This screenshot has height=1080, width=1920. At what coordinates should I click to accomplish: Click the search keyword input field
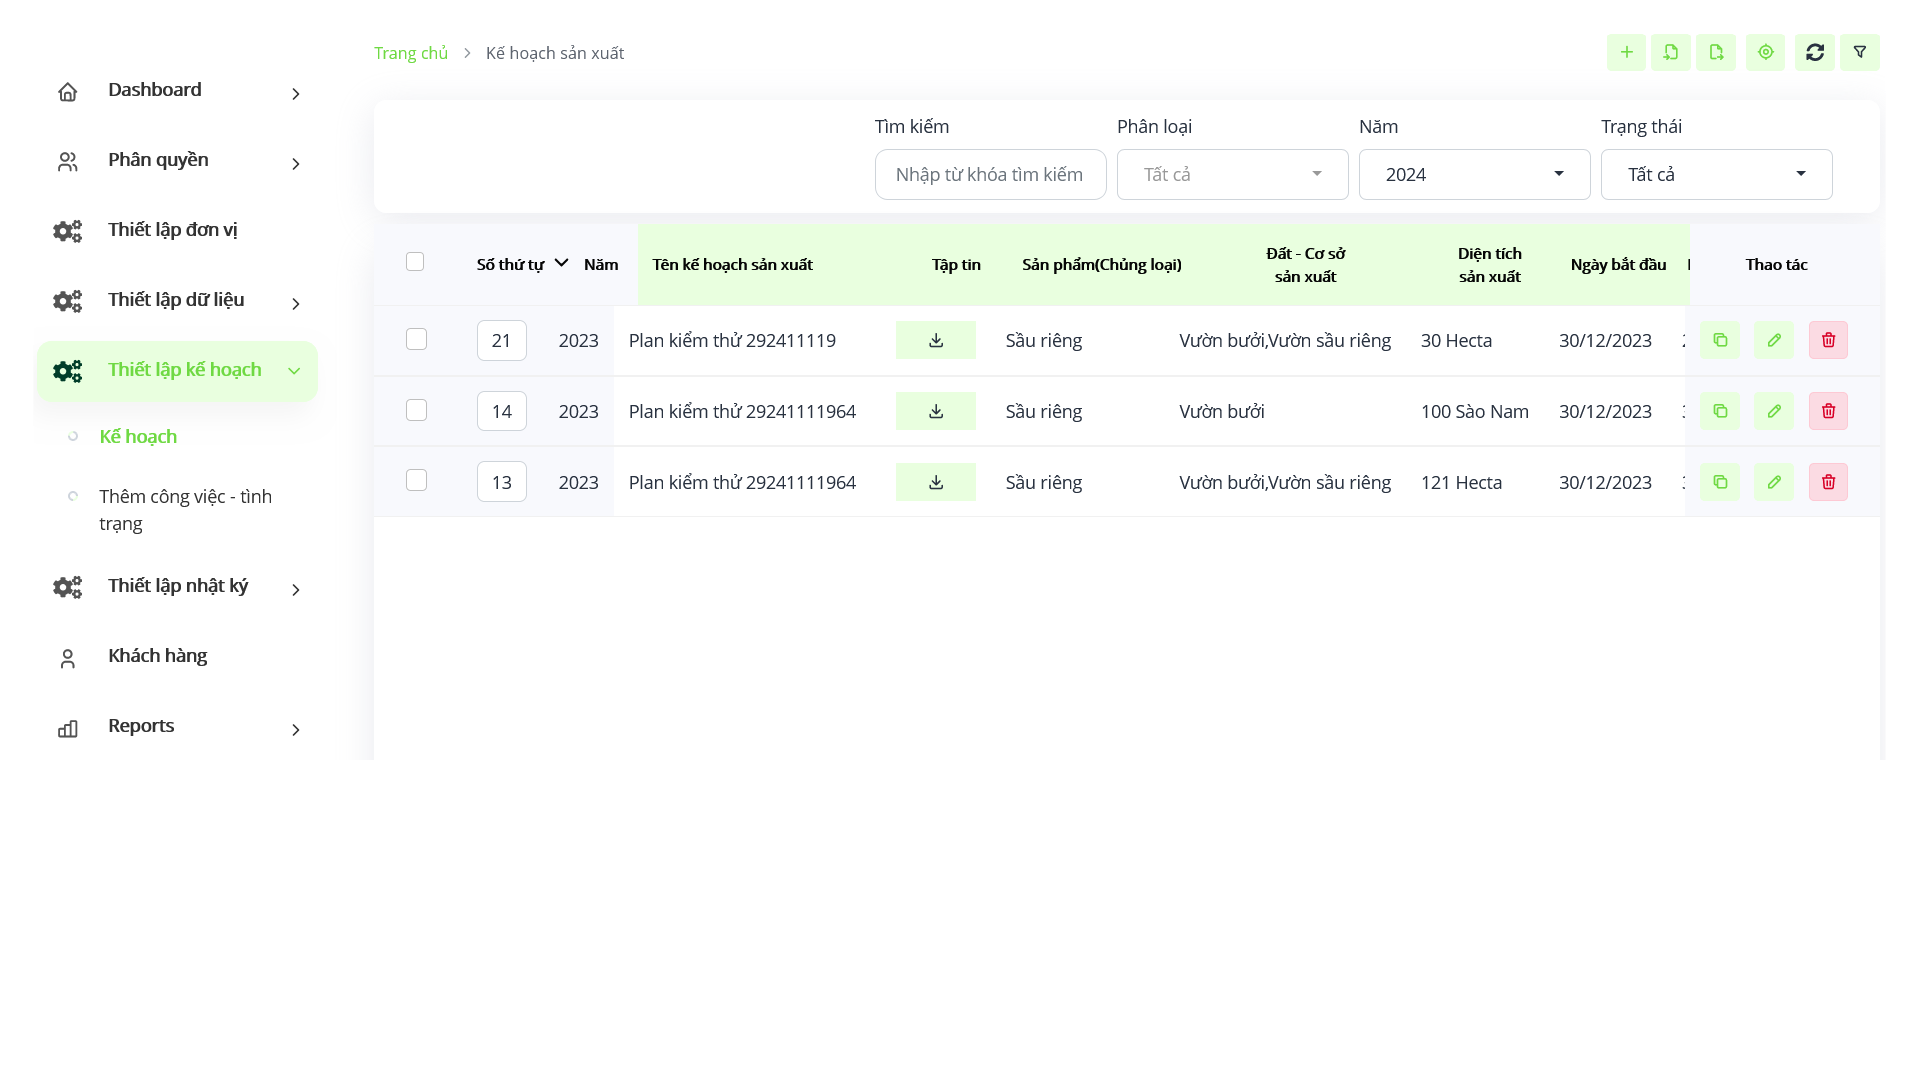(x=990, y=174)
